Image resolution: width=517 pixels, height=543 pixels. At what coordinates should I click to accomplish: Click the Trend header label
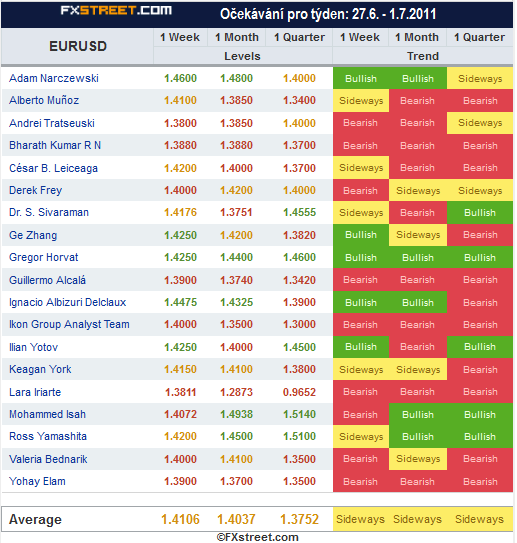tap(423, 56)
